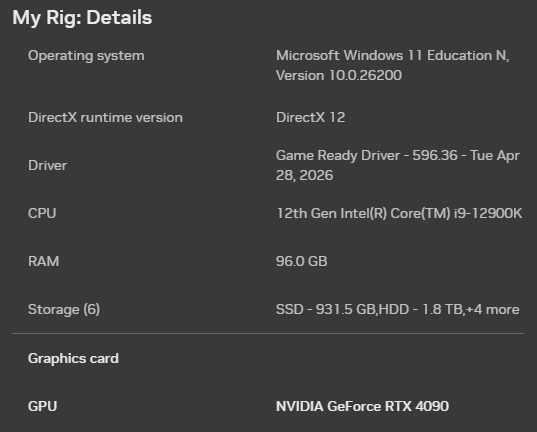Image resolution: width=537 pixels, height=432 pixels.
Task: Select the NVIDIA GeForce RTX 4090 value
Action: point(362,406)
